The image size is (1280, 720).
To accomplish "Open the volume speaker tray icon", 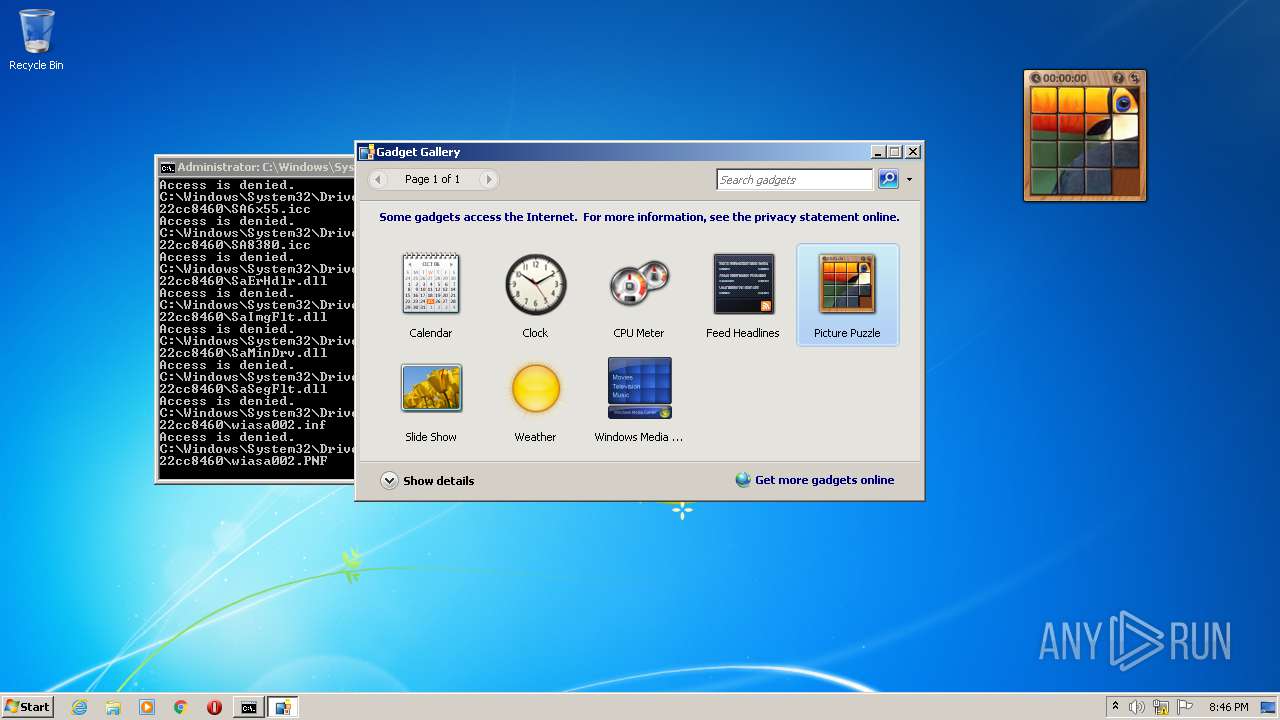I will pos(1137,707).
